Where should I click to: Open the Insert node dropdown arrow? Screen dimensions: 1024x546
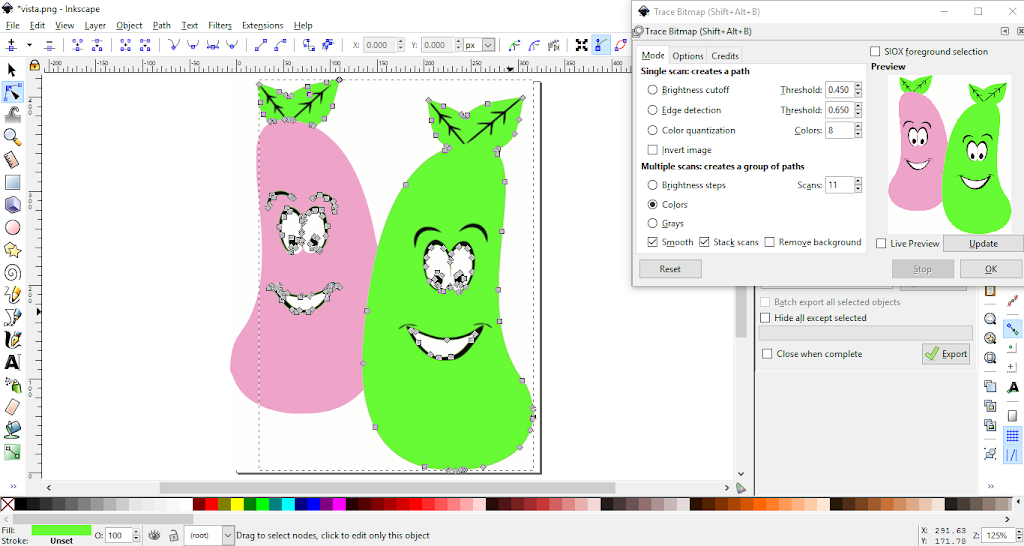coord(29,45)
